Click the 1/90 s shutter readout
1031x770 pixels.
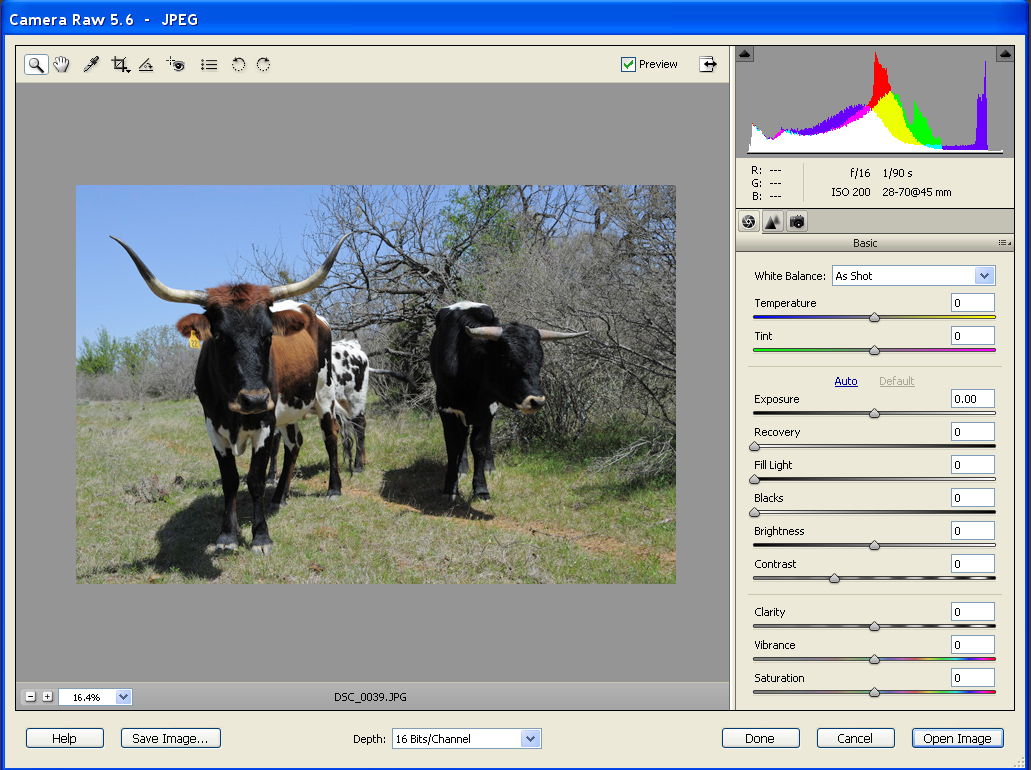click(897, 173)
